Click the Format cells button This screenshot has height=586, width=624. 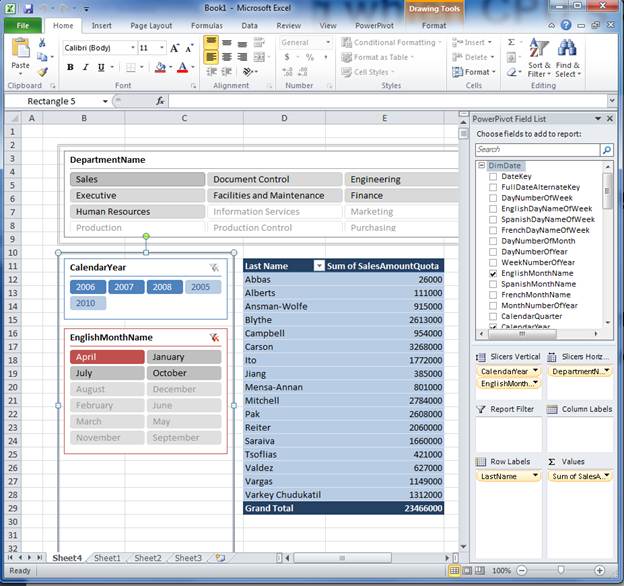click(x=474, y=72)
